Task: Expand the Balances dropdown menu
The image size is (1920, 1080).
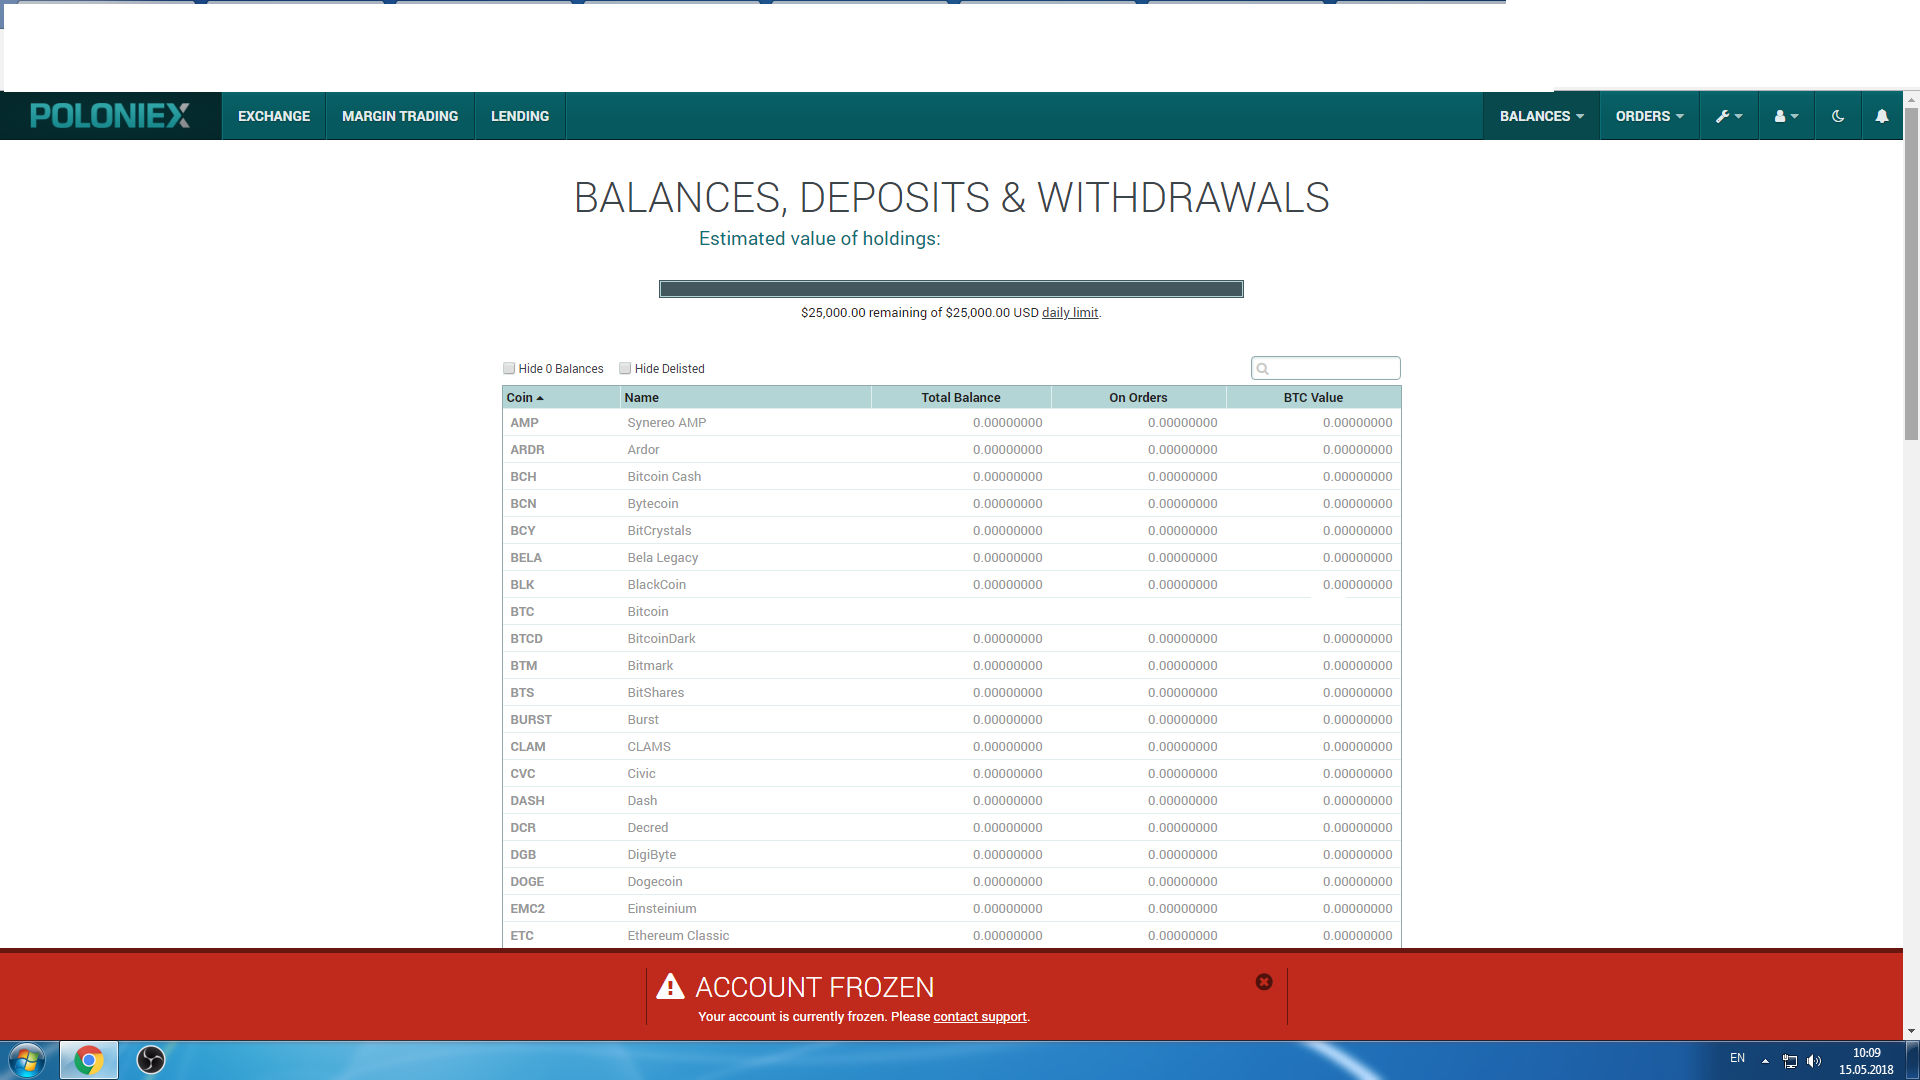Action: [x=1540, y=116]
